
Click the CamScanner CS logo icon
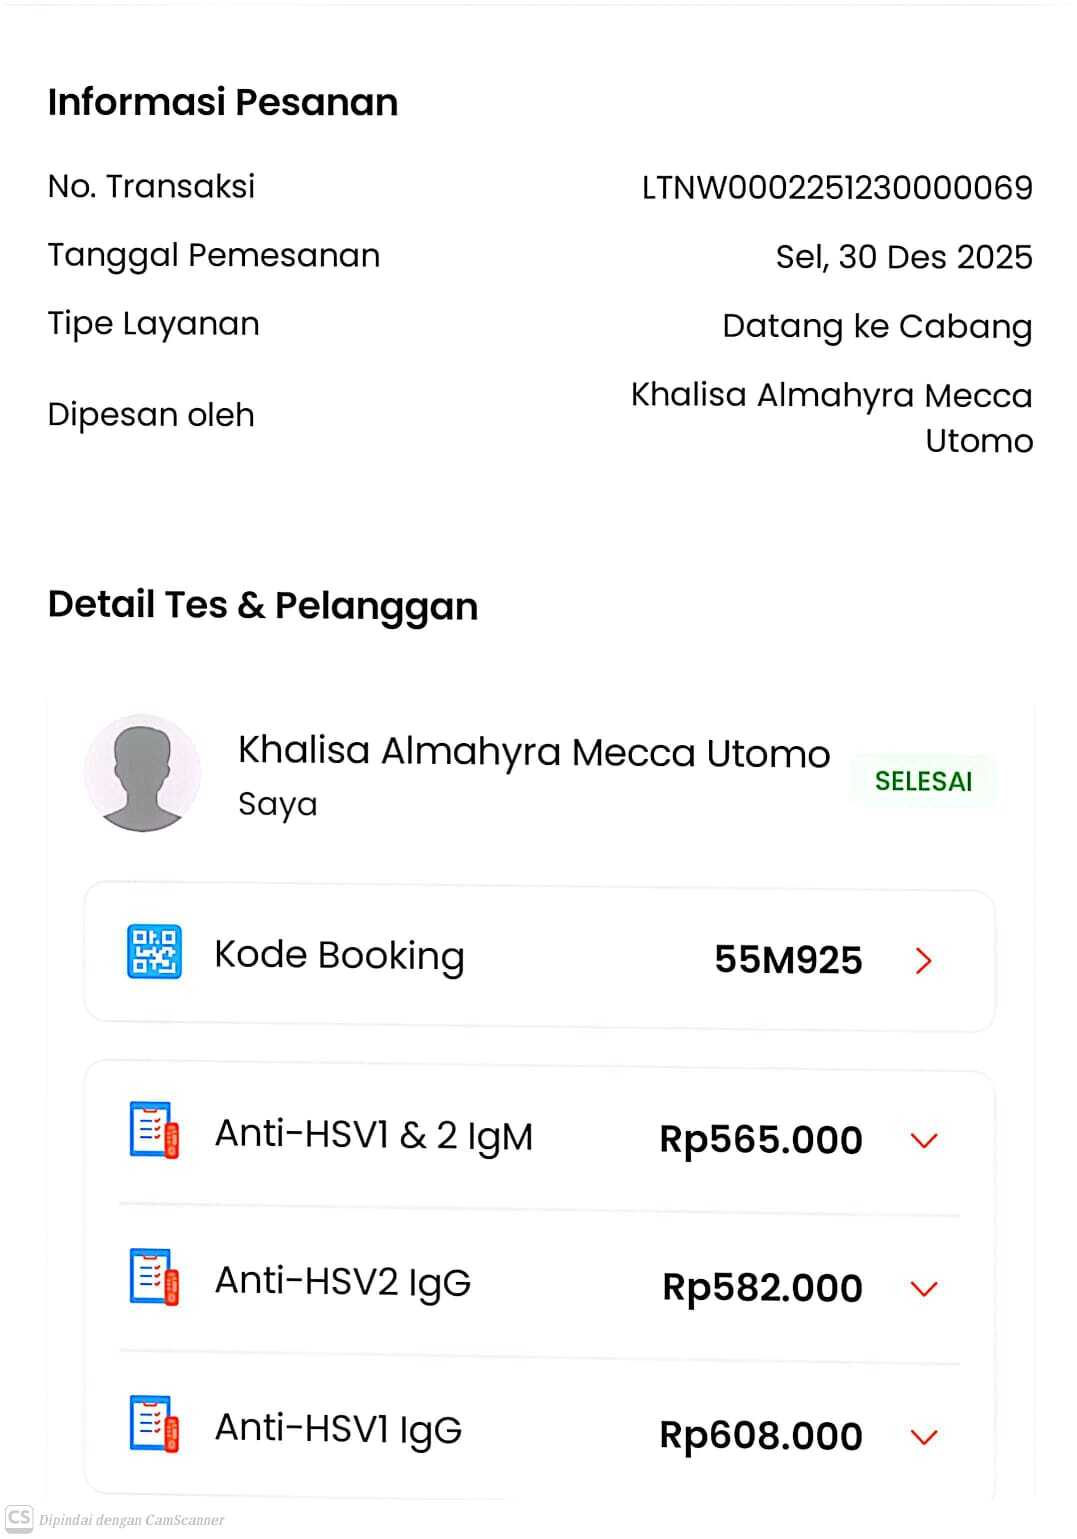click(19, 1518)
